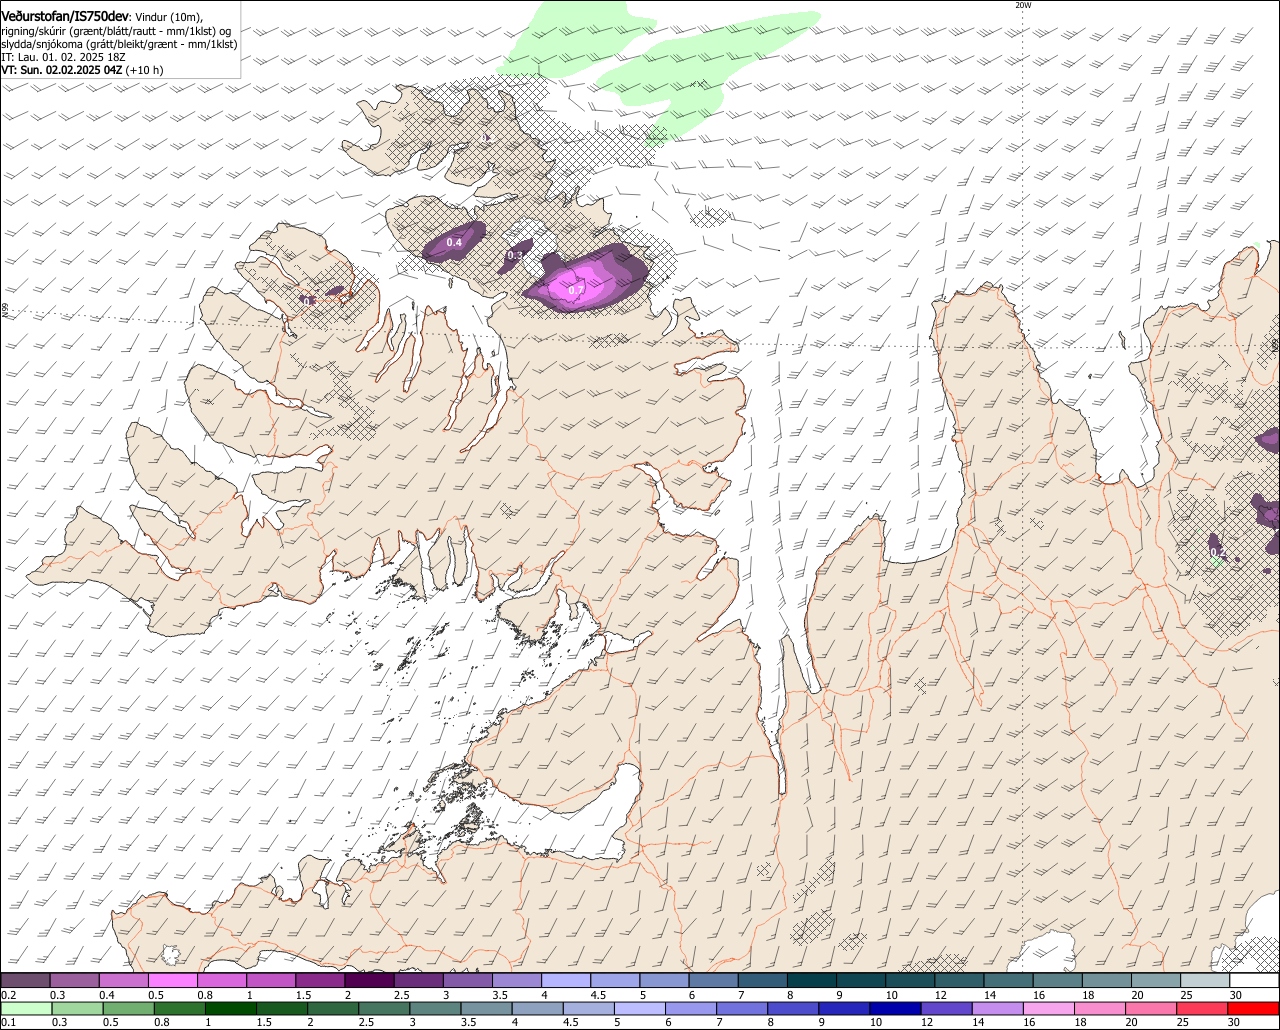This screenshot has width=1280, height=1030.
Task: Select the dark teal top-row swatch above 8
Action: coord(812,980)
